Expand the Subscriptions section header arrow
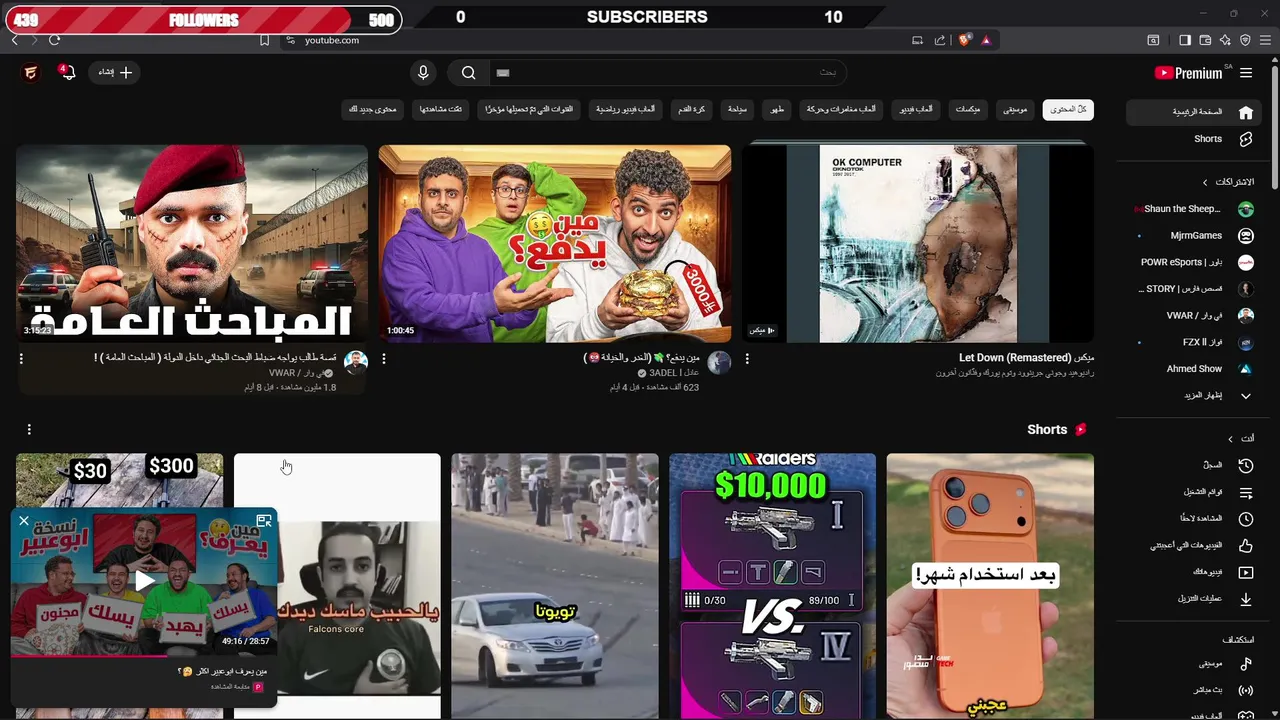The height and width of the screenshot is (720, 1280). click(1205, 182)
